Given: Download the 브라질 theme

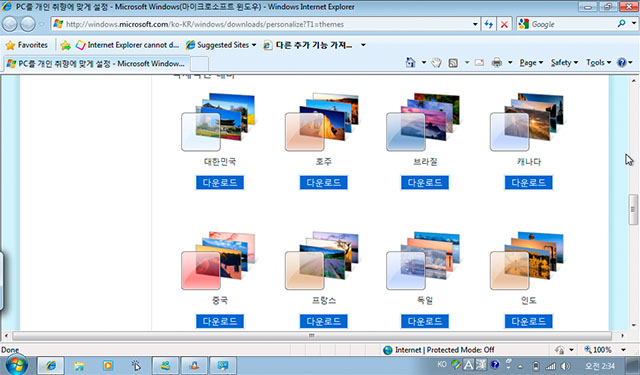Looking at the screenshot, I should 425,182.
